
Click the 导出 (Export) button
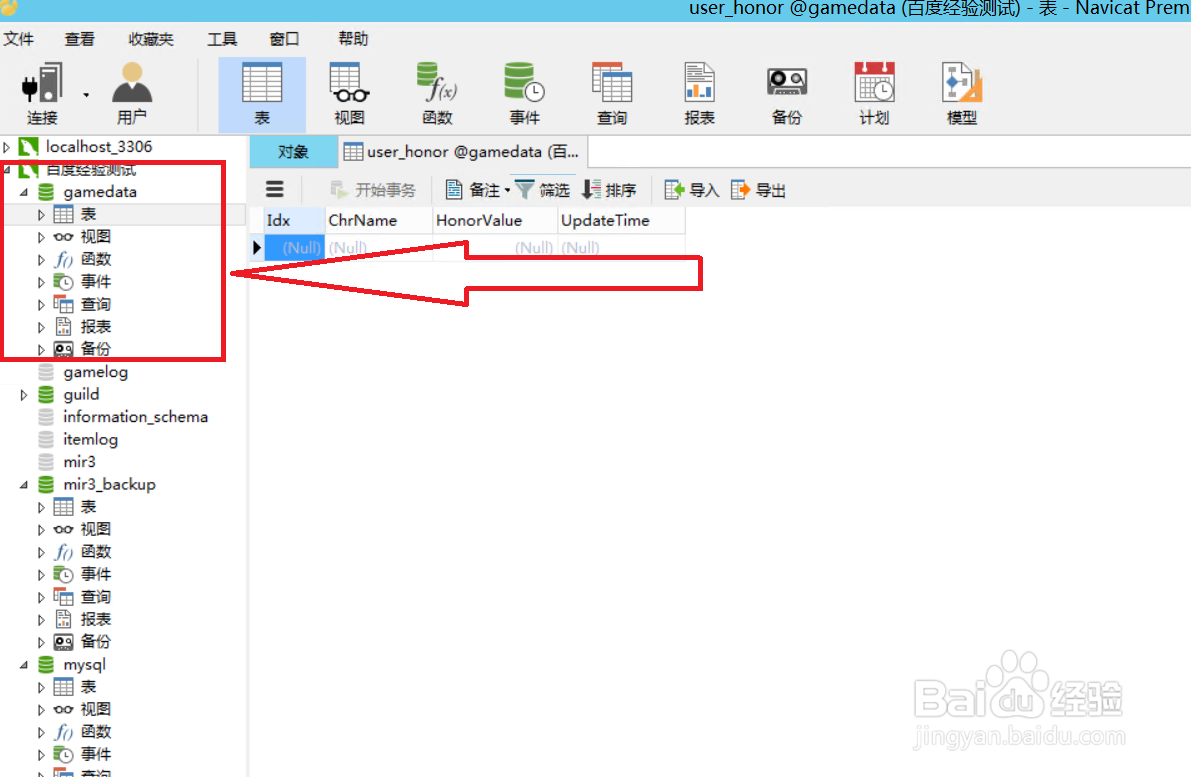click(757, 189)
